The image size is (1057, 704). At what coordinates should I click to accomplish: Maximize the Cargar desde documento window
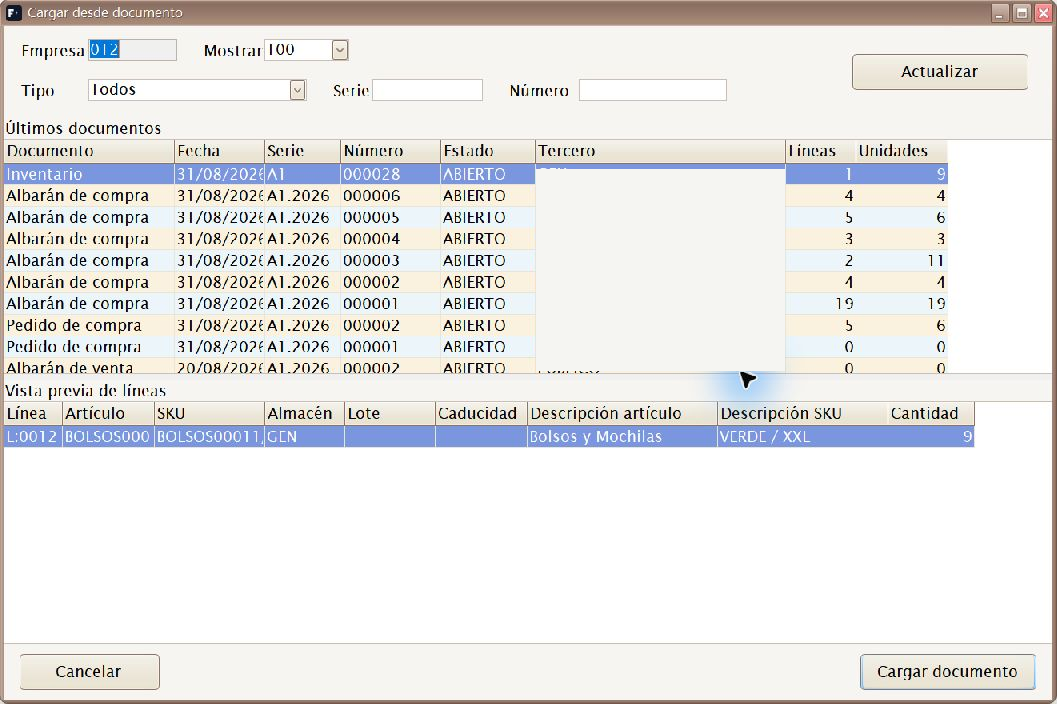point(1022,13)
